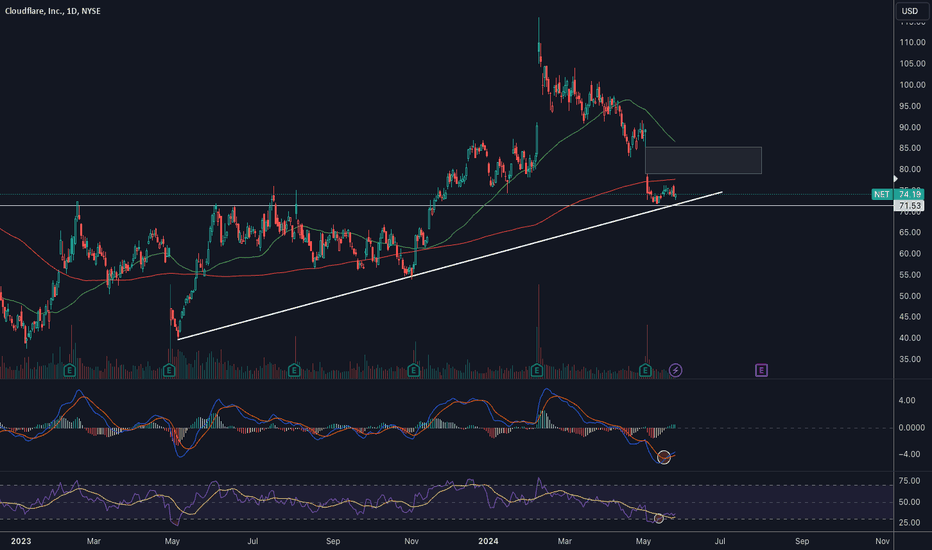Click the green NET symbol tag
Screen dimensions: 932x550
click(881, 194)
